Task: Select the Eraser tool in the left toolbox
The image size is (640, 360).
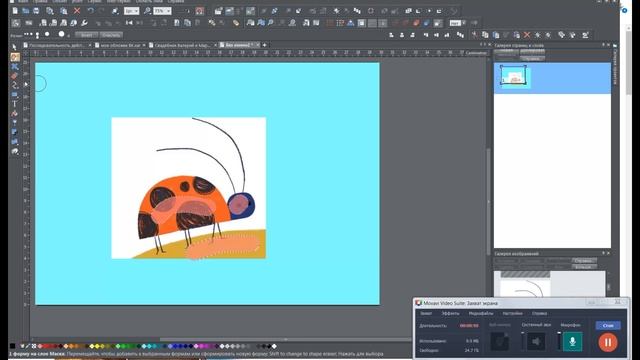Action: 15,76
